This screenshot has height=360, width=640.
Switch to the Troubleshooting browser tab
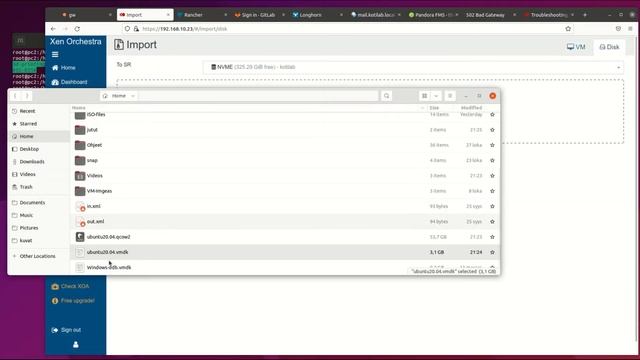coord(548,15)
